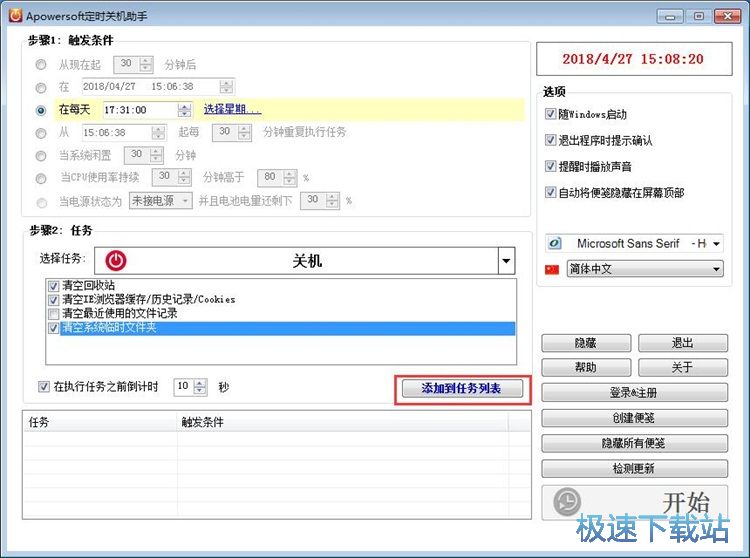Toggle 自动将便签隐藏在屏幕顶部 option
The image size is (750, 558).
(550, 192)
